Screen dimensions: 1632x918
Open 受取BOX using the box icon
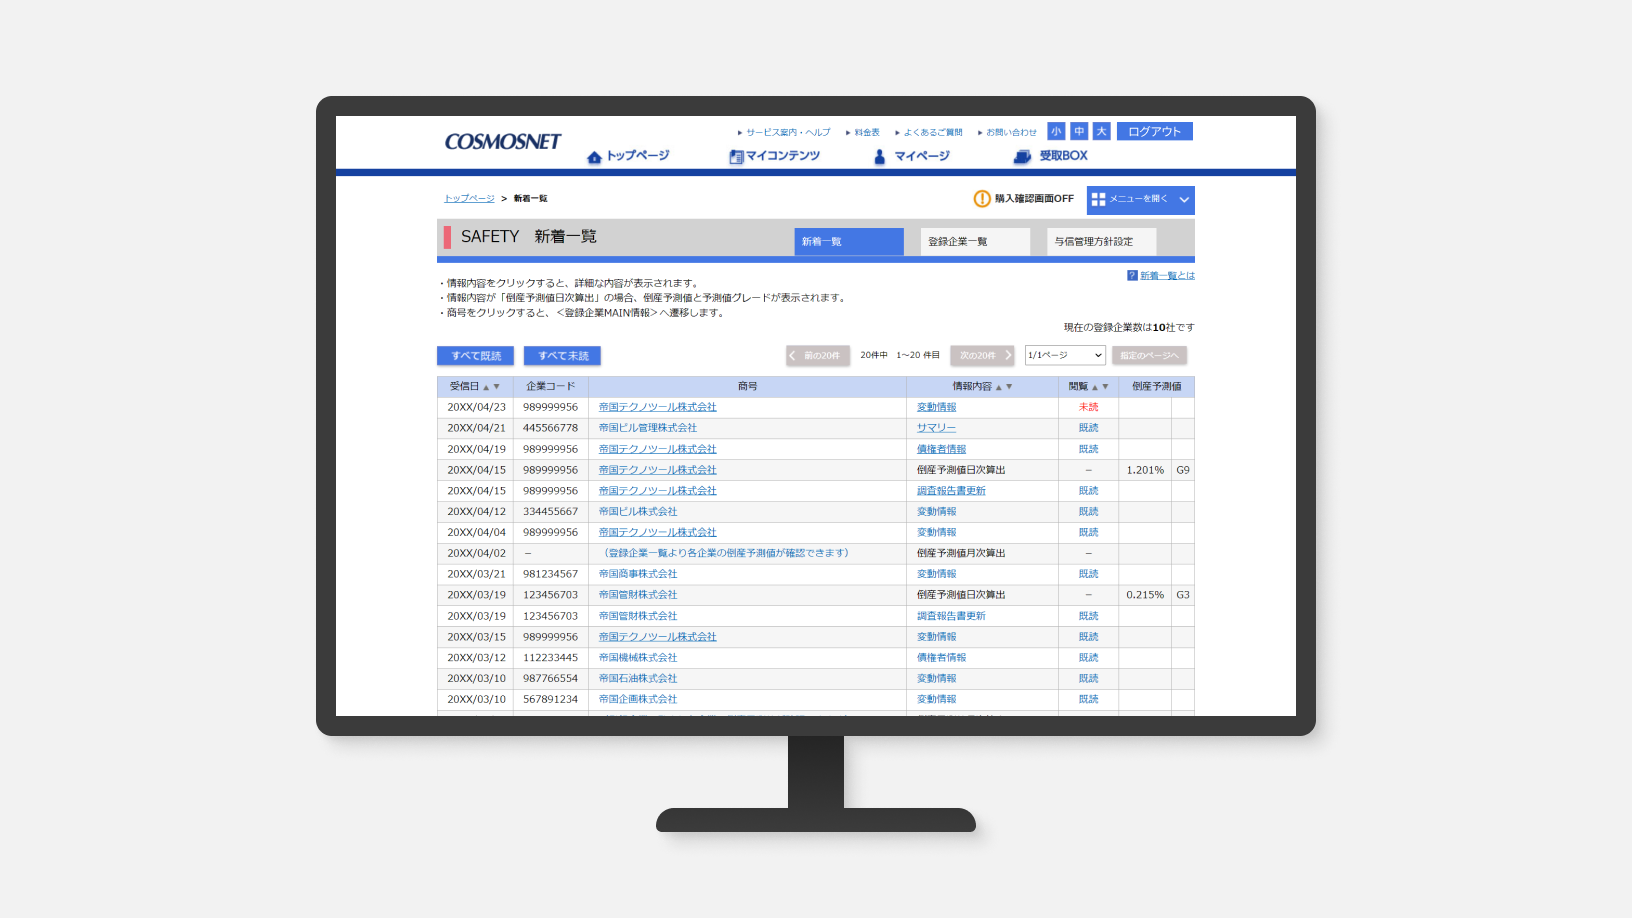point(1022,157)
